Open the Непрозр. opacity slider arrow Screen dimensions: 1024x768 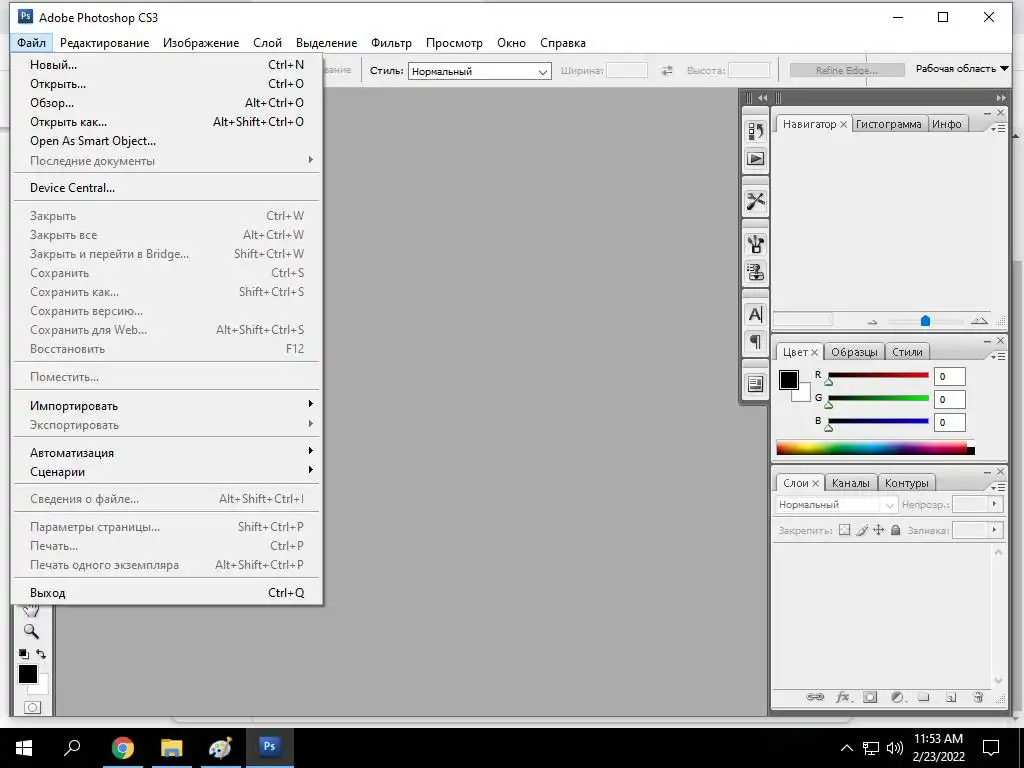[x=995, y=504]
